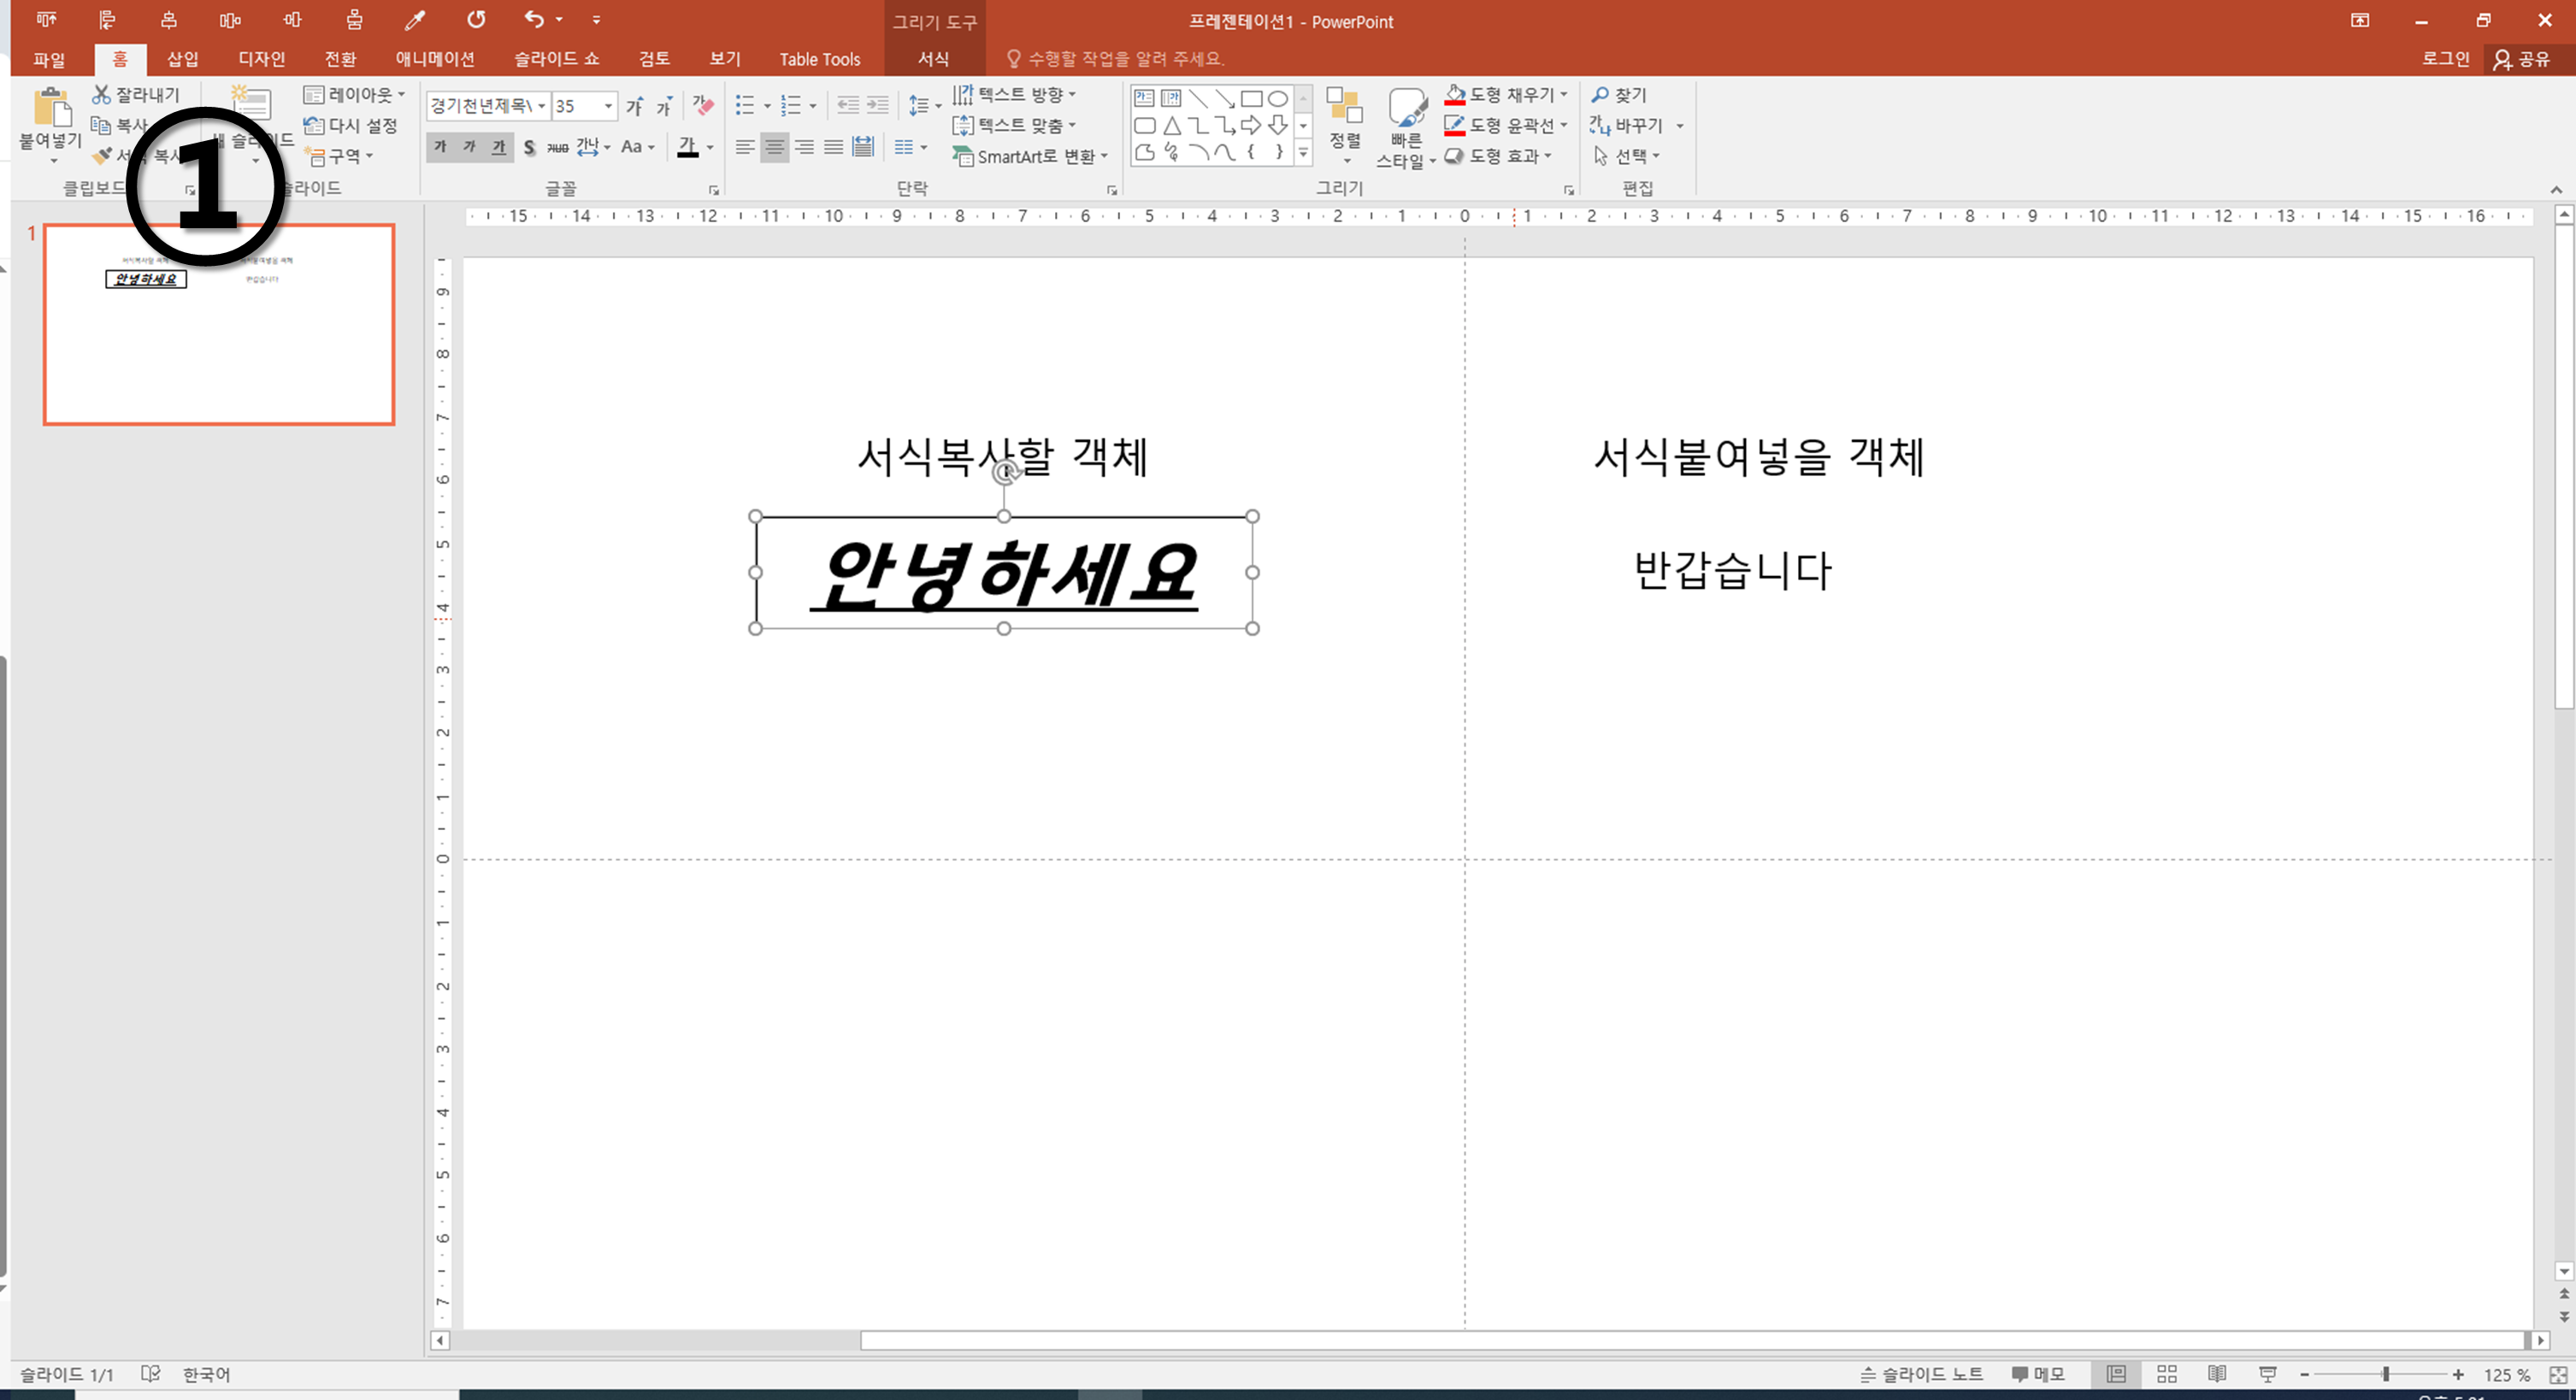Click the zoom slider in status bar

pyautogui.click(x=2385, y=1374)
